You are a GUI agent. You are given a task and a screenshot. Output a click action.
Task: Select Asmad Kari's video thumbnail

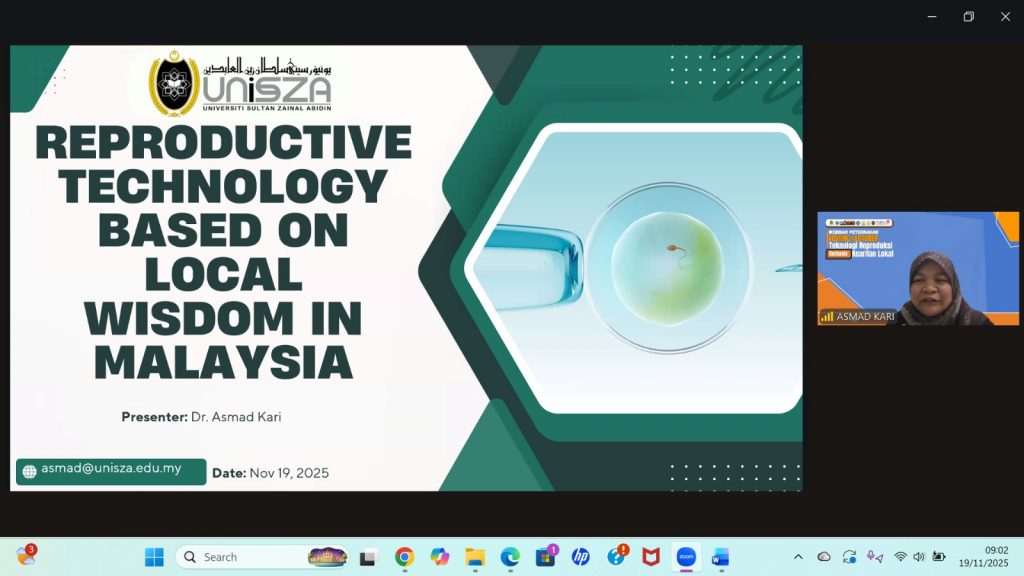tap(918, 268)
